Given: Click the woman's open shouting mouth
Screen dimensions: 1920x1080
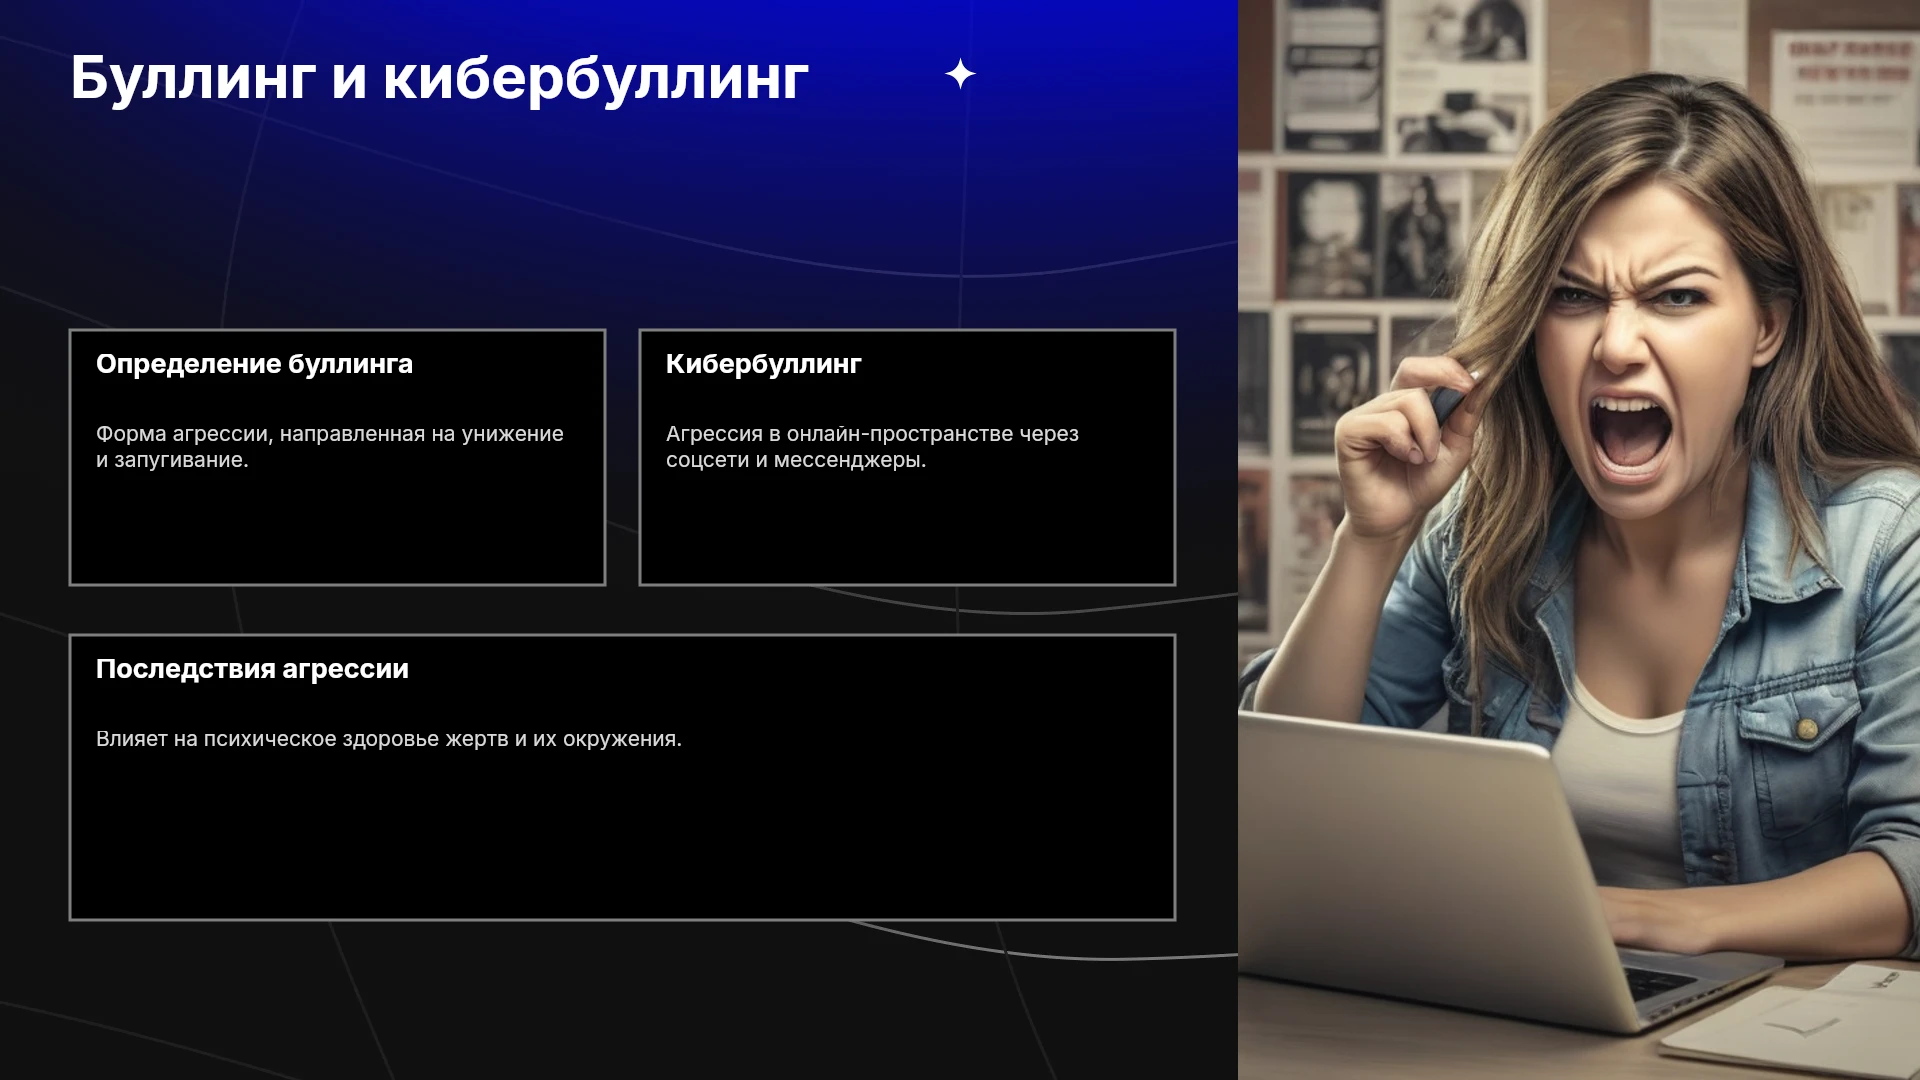Looking at the screenshot, I should [1632, 437].
